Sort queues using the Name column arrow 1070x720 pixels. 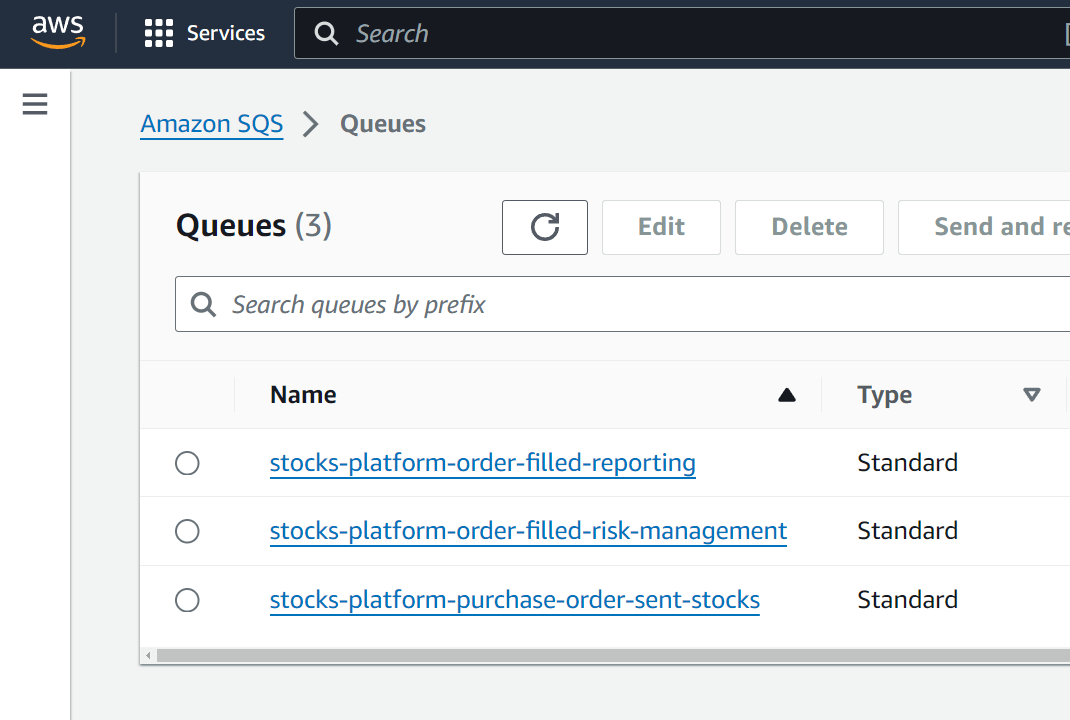(787, 395)
